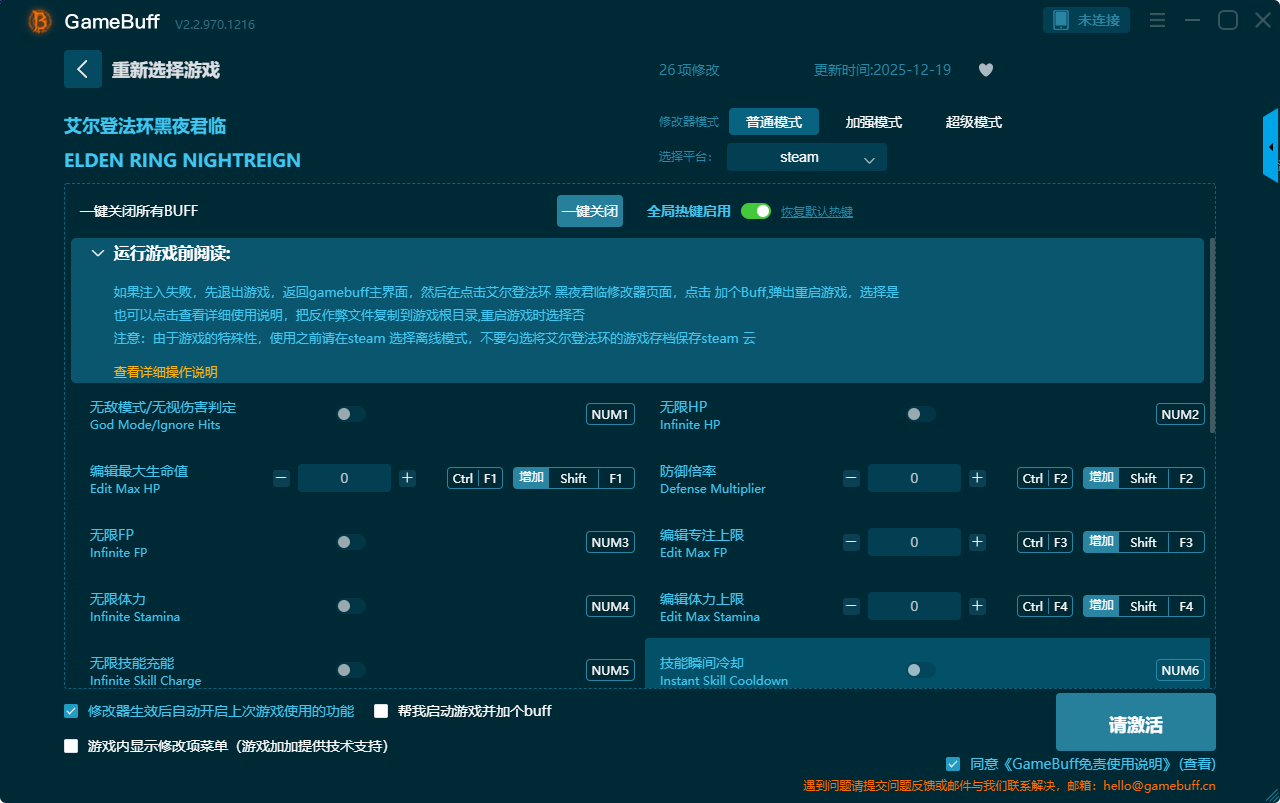Select super mode tab (超级模式)
The height and width of the screenshot is (803, 1280).
point(973,122)
